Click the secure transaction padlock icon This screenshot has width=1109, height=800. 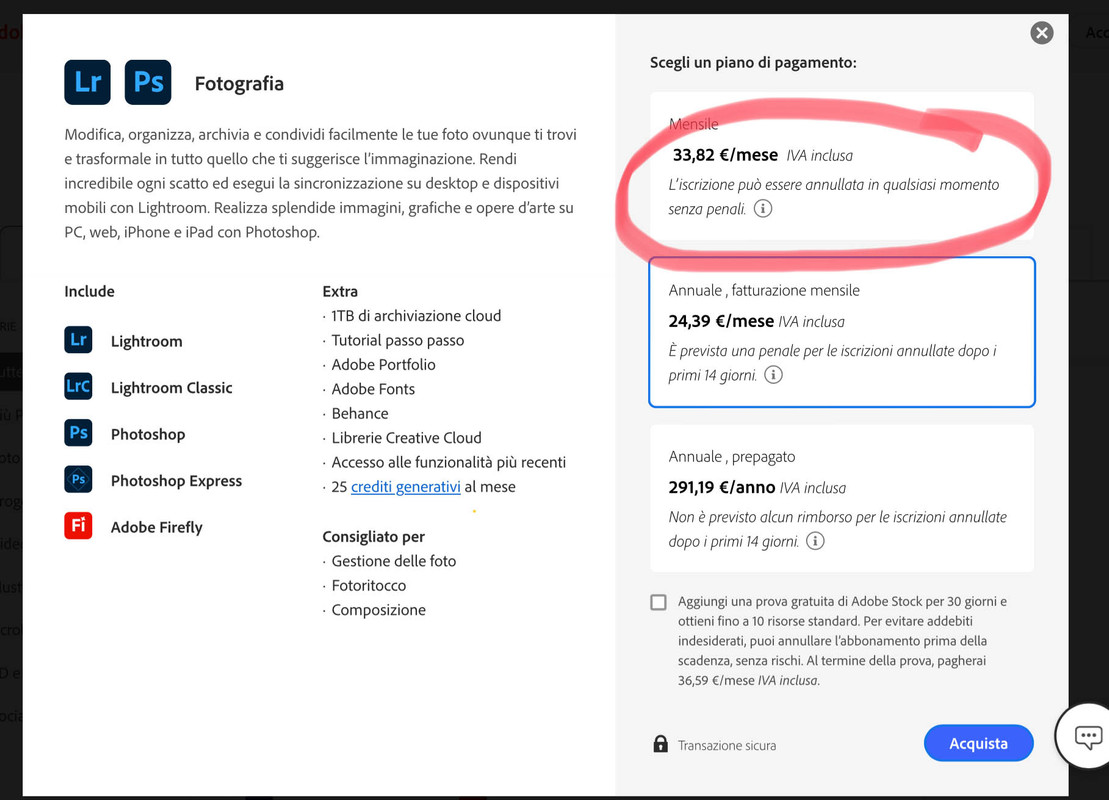pos(660,744)
